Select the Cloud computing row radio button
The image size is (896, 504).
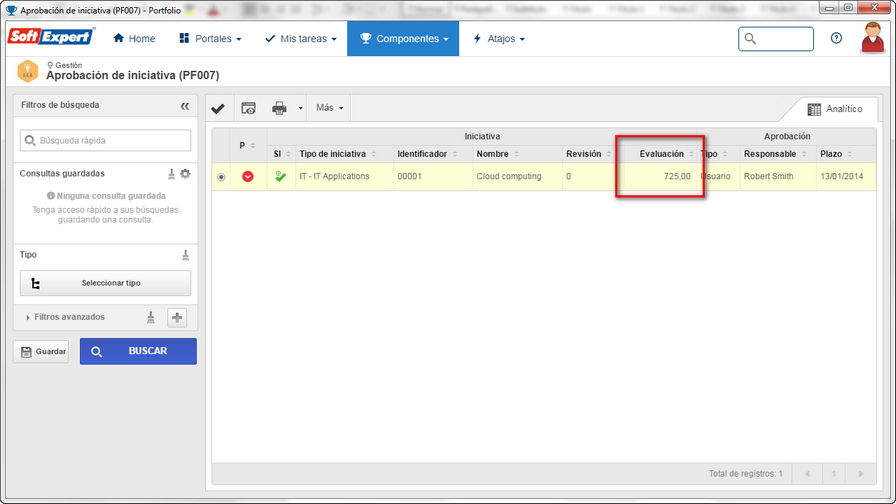coord(221,177)
